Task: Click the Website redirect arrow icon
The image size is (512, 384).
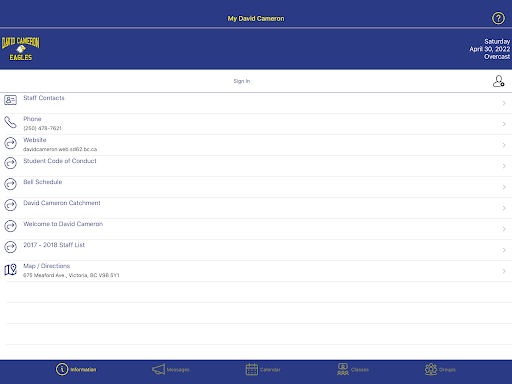Action: pos(10,143)
